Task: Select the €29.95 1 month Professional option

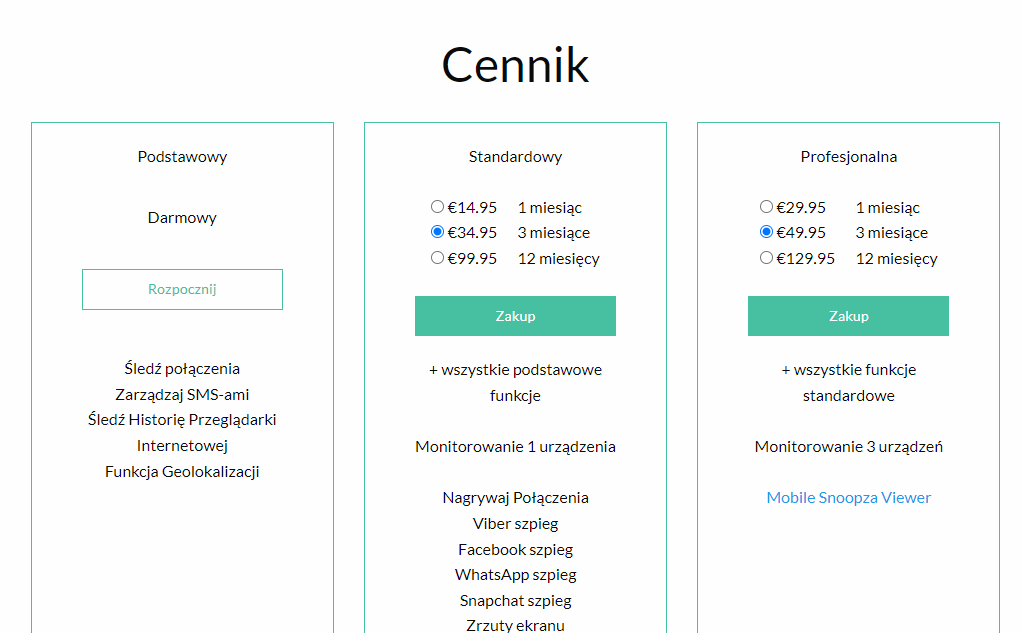Action: click(766, 207)
